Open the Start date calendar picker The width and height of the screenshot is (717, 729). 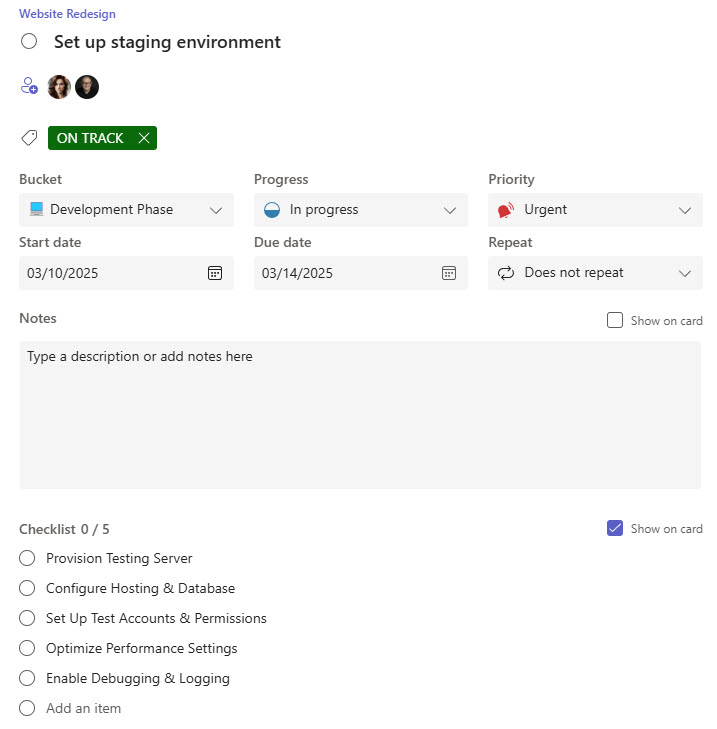[215, 273]
